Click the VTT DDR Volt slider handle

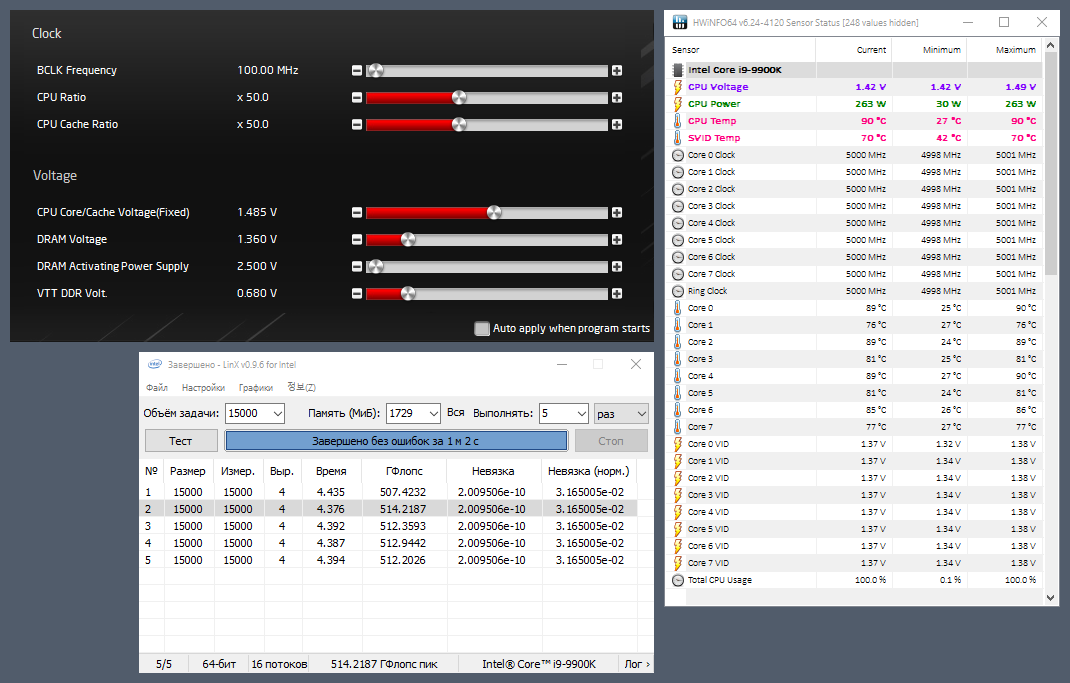pyautogui.click(x=408, y=293)
